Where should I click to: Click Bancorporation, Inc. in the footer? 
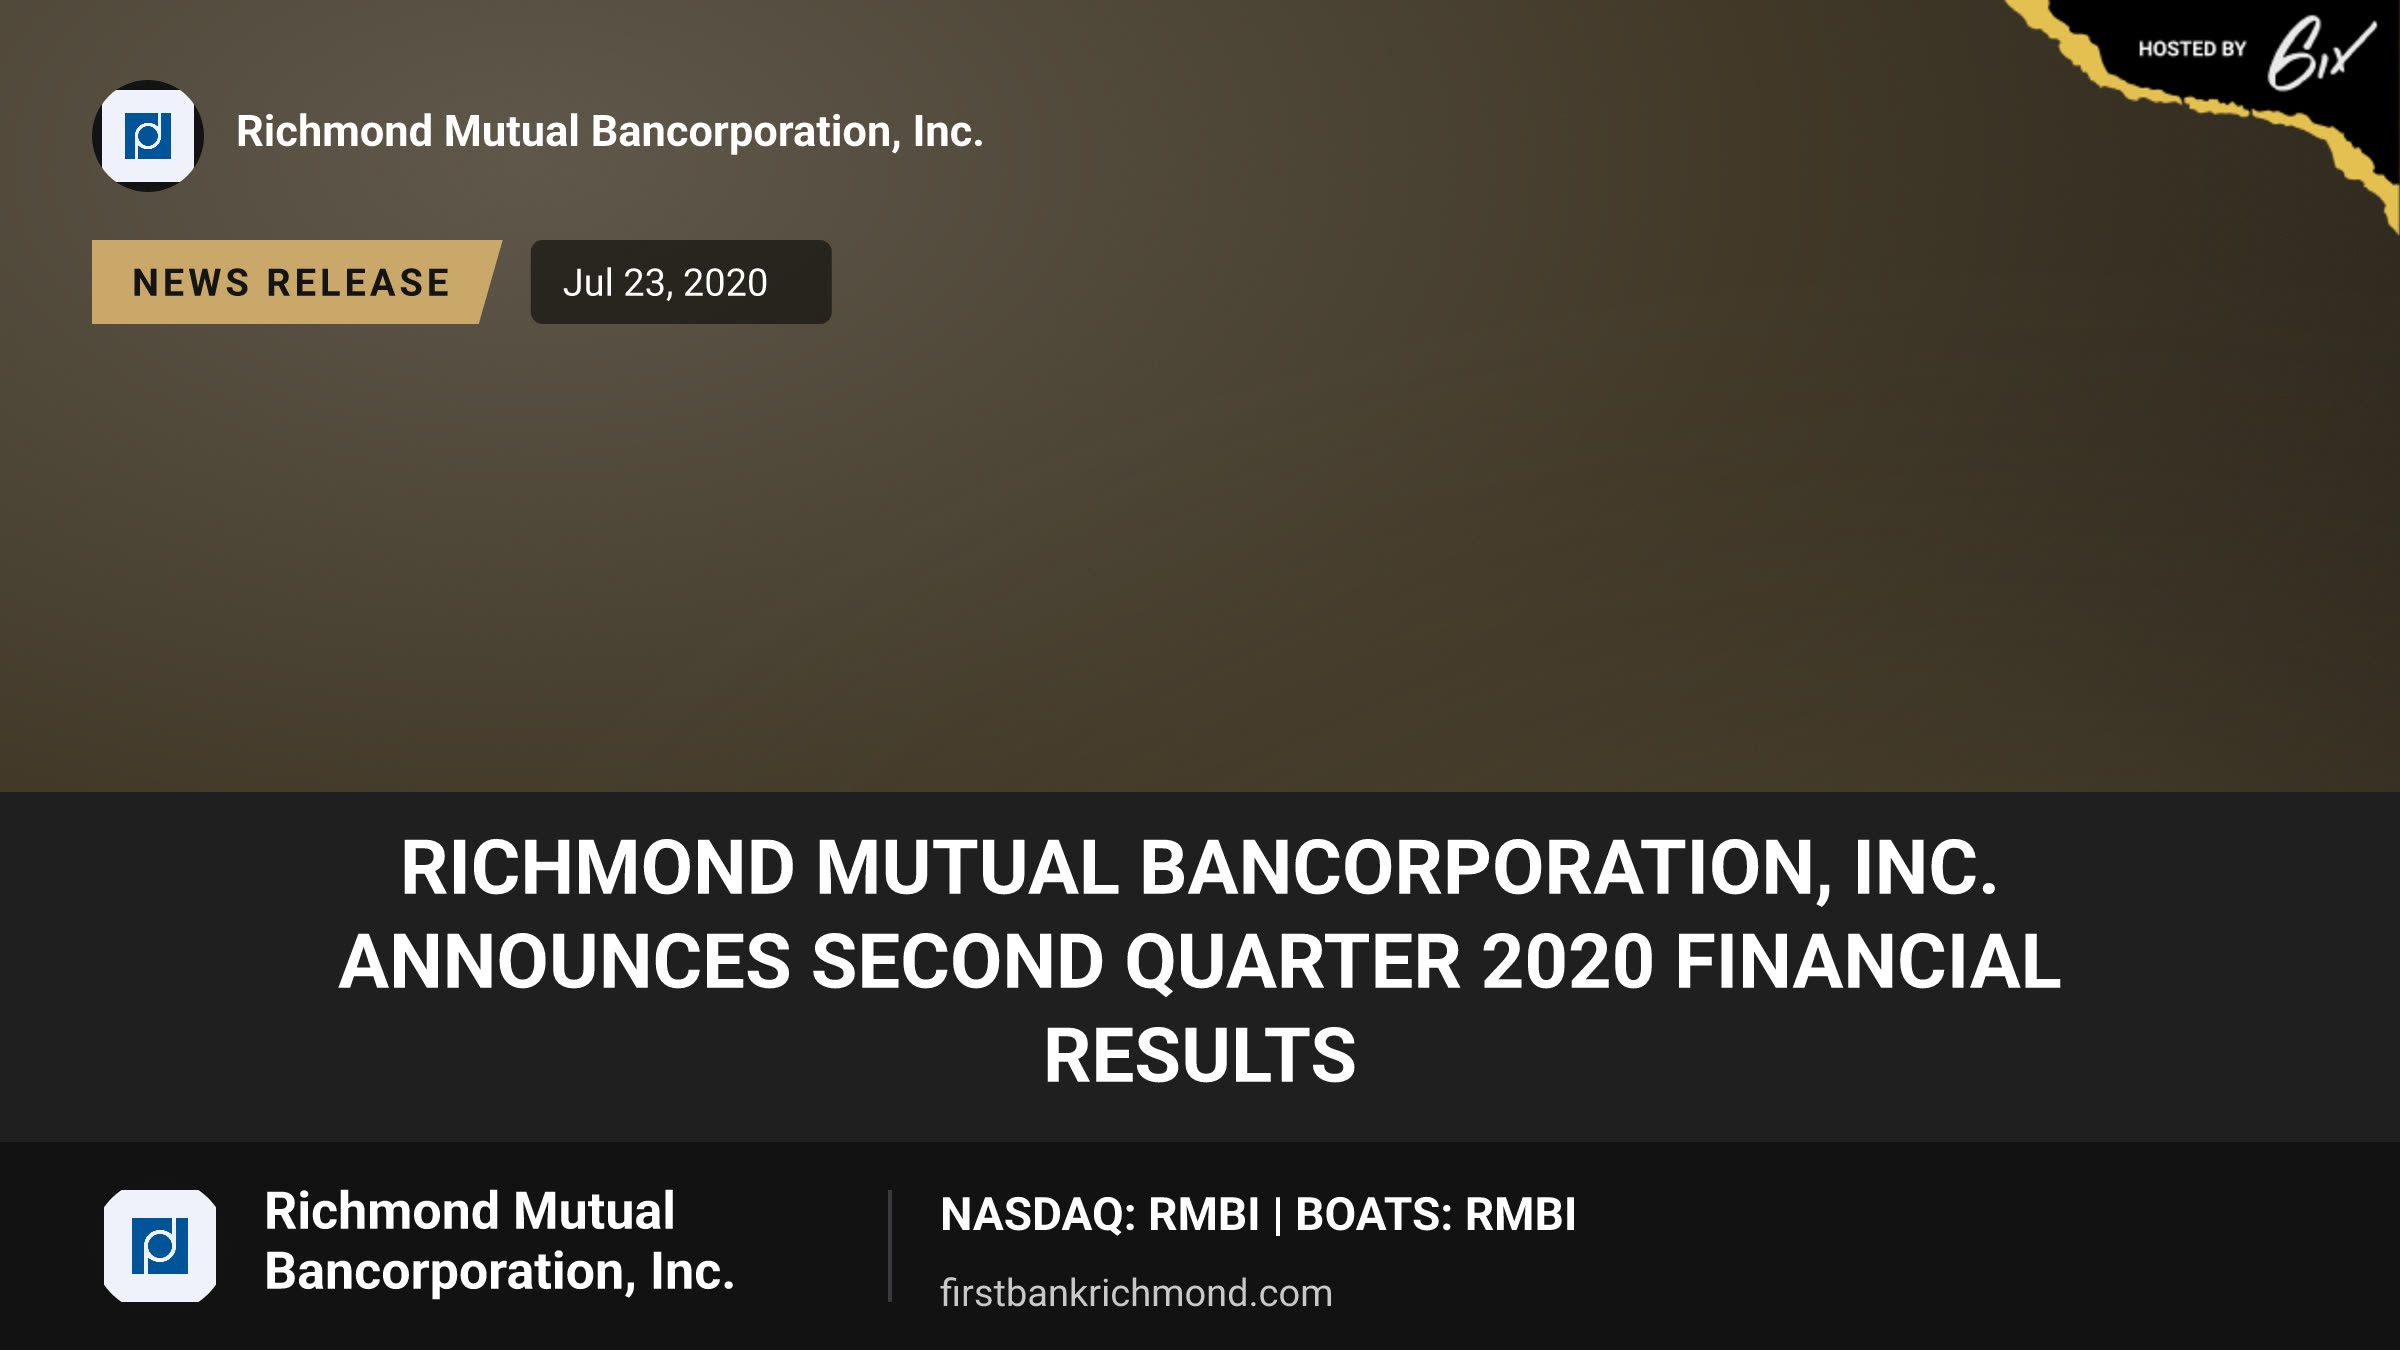coord(499,1272)
